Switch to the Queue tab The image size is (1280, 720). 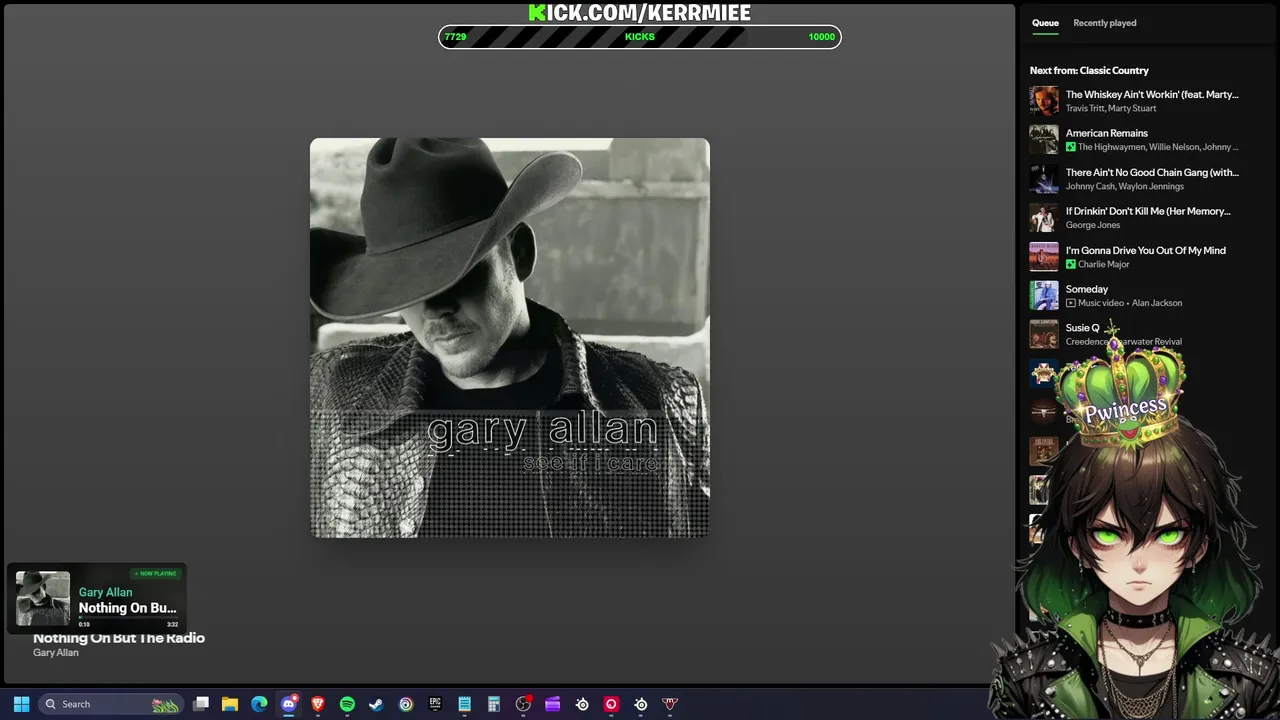point(1045,23)
